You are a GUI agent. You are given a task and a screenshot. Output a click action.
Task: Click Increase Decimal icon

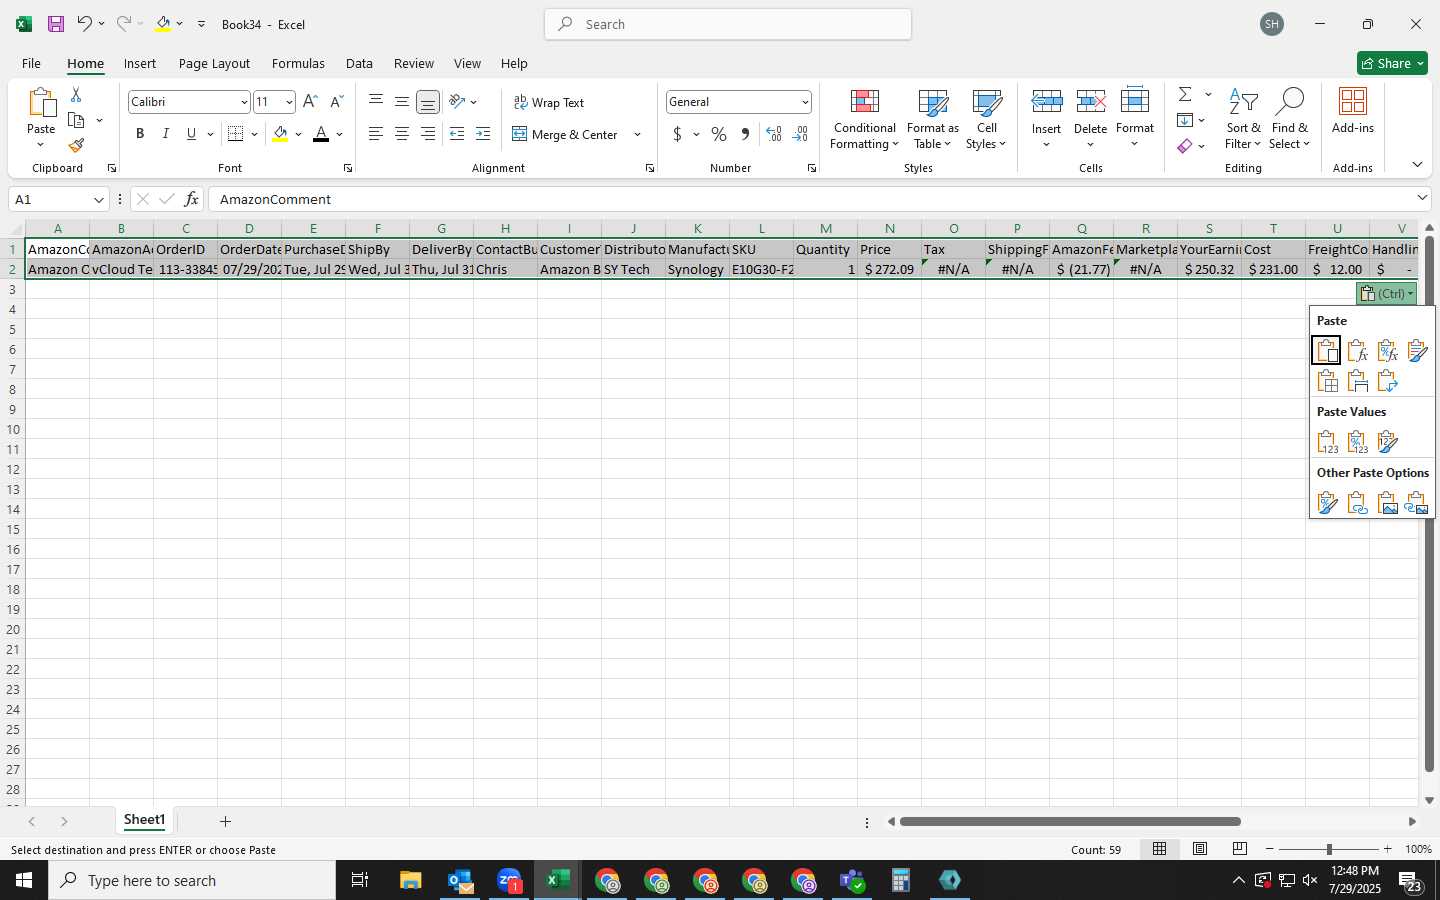(773, 134)
